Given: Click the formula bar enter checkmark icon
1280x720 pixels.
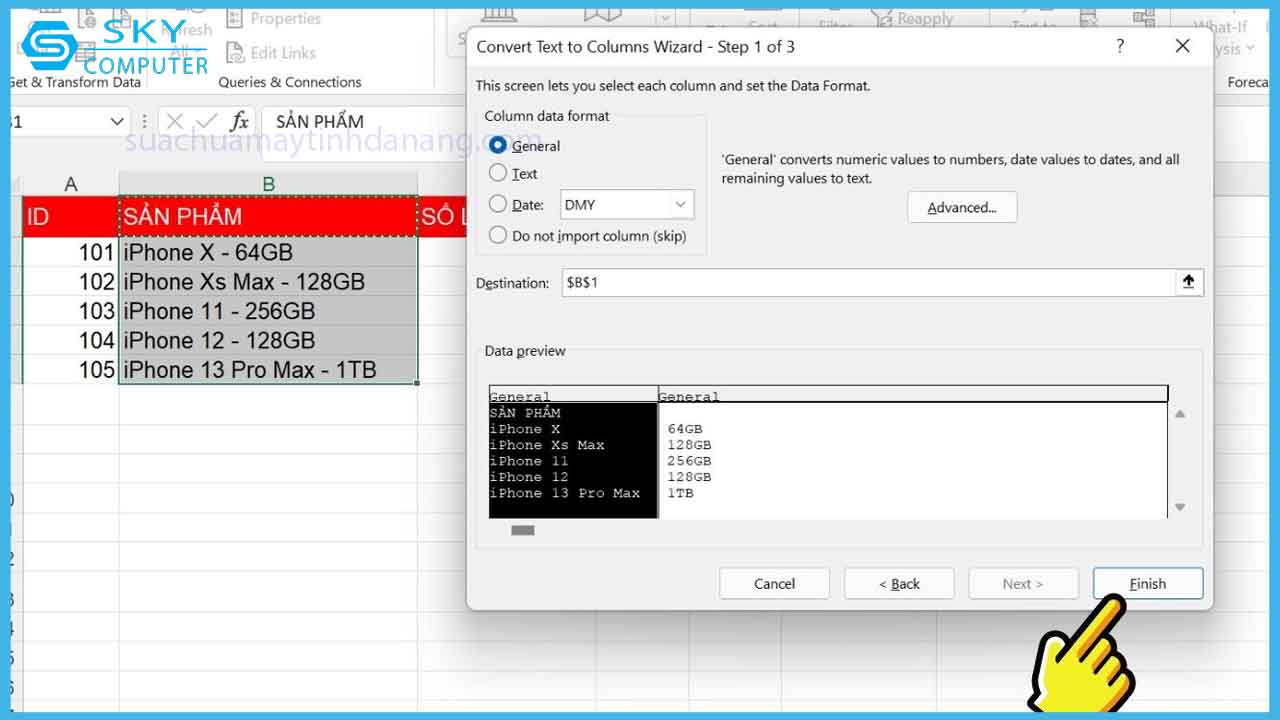Looking at the screenshot, I should (207, 122).
